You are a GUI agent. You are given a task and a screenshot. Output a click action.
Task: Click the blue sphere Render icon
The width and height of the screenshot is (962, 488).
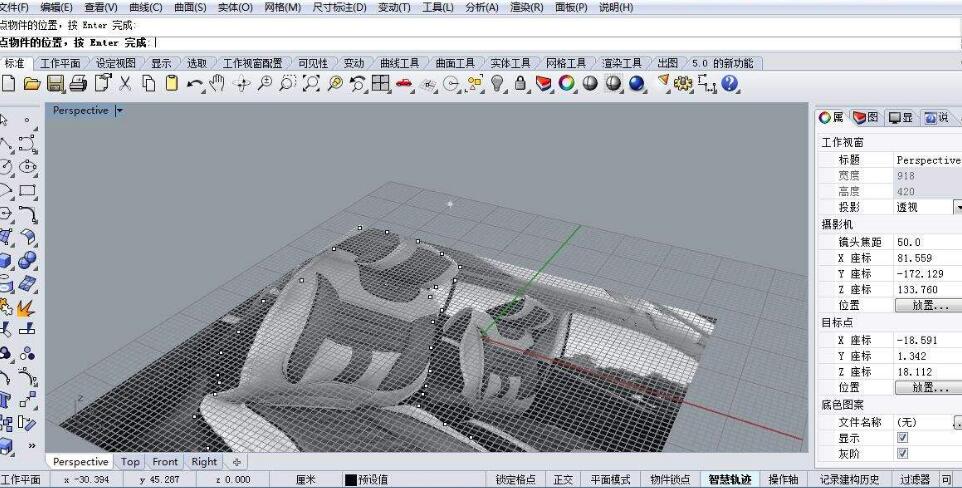tap(637, 83)
